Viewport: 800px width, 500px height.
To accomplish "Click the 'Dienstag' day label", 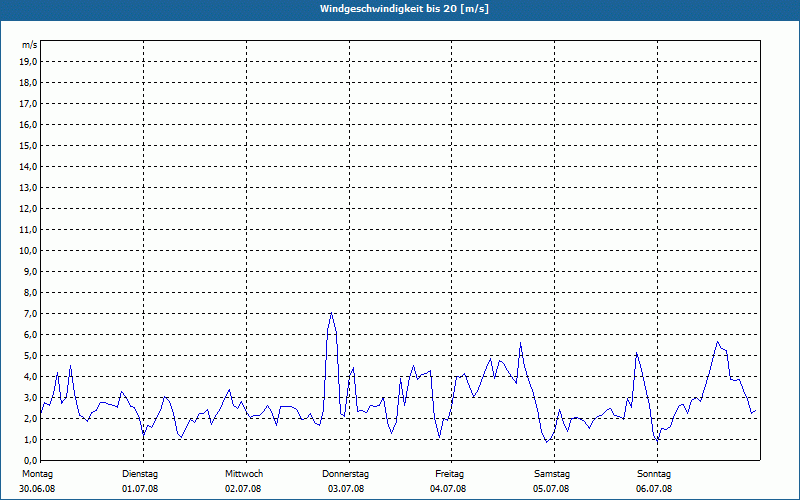I will coord(140,474).
